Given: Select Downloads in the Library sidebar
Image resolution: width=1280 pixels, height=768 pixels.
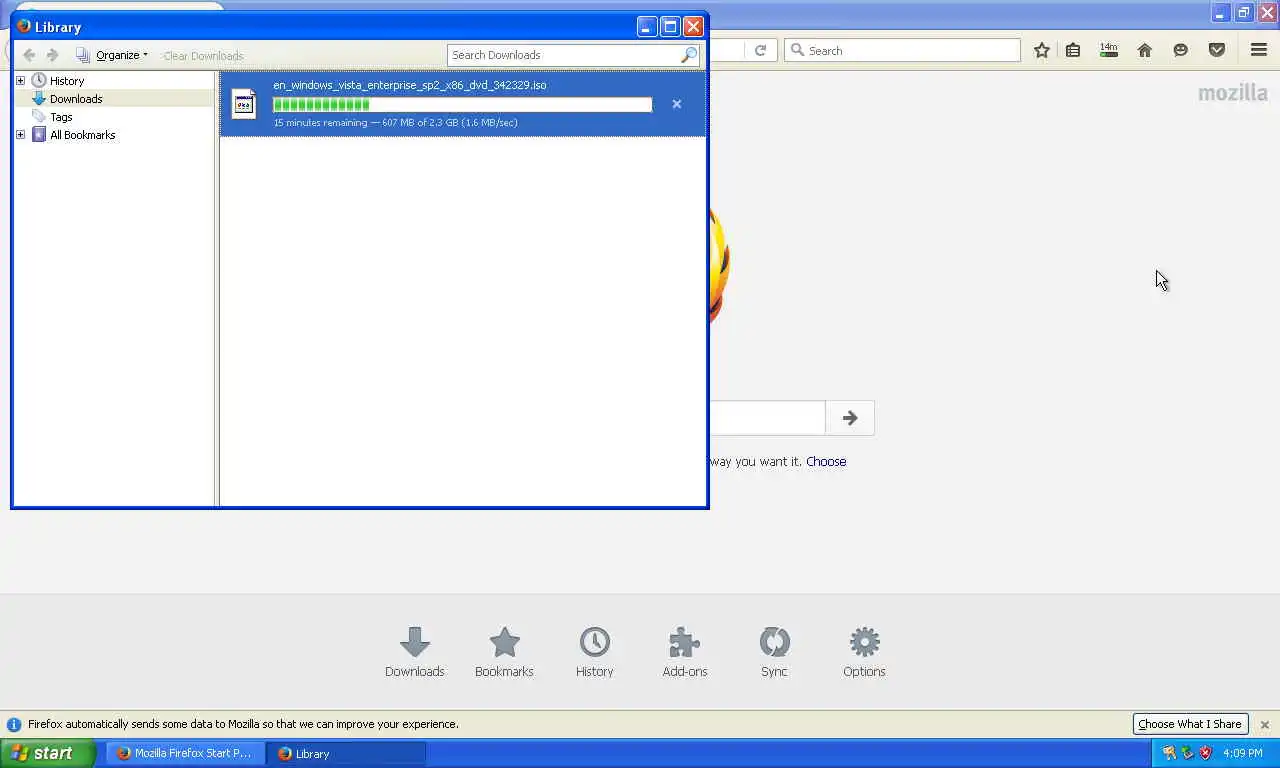Looking at the screenshot, I should click(x=76, y=99).
